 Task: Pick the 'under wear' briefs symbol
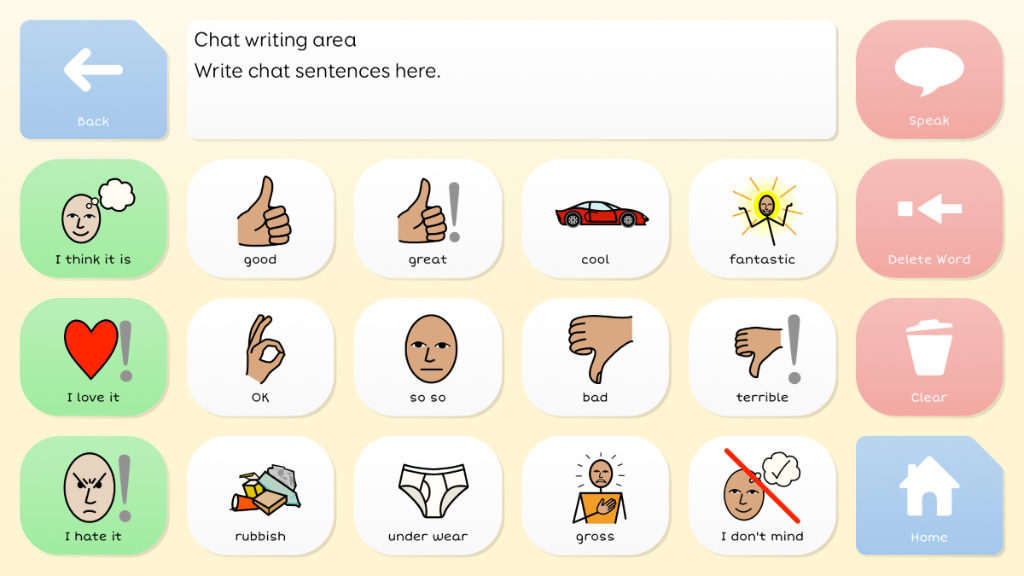click(428, 496)
